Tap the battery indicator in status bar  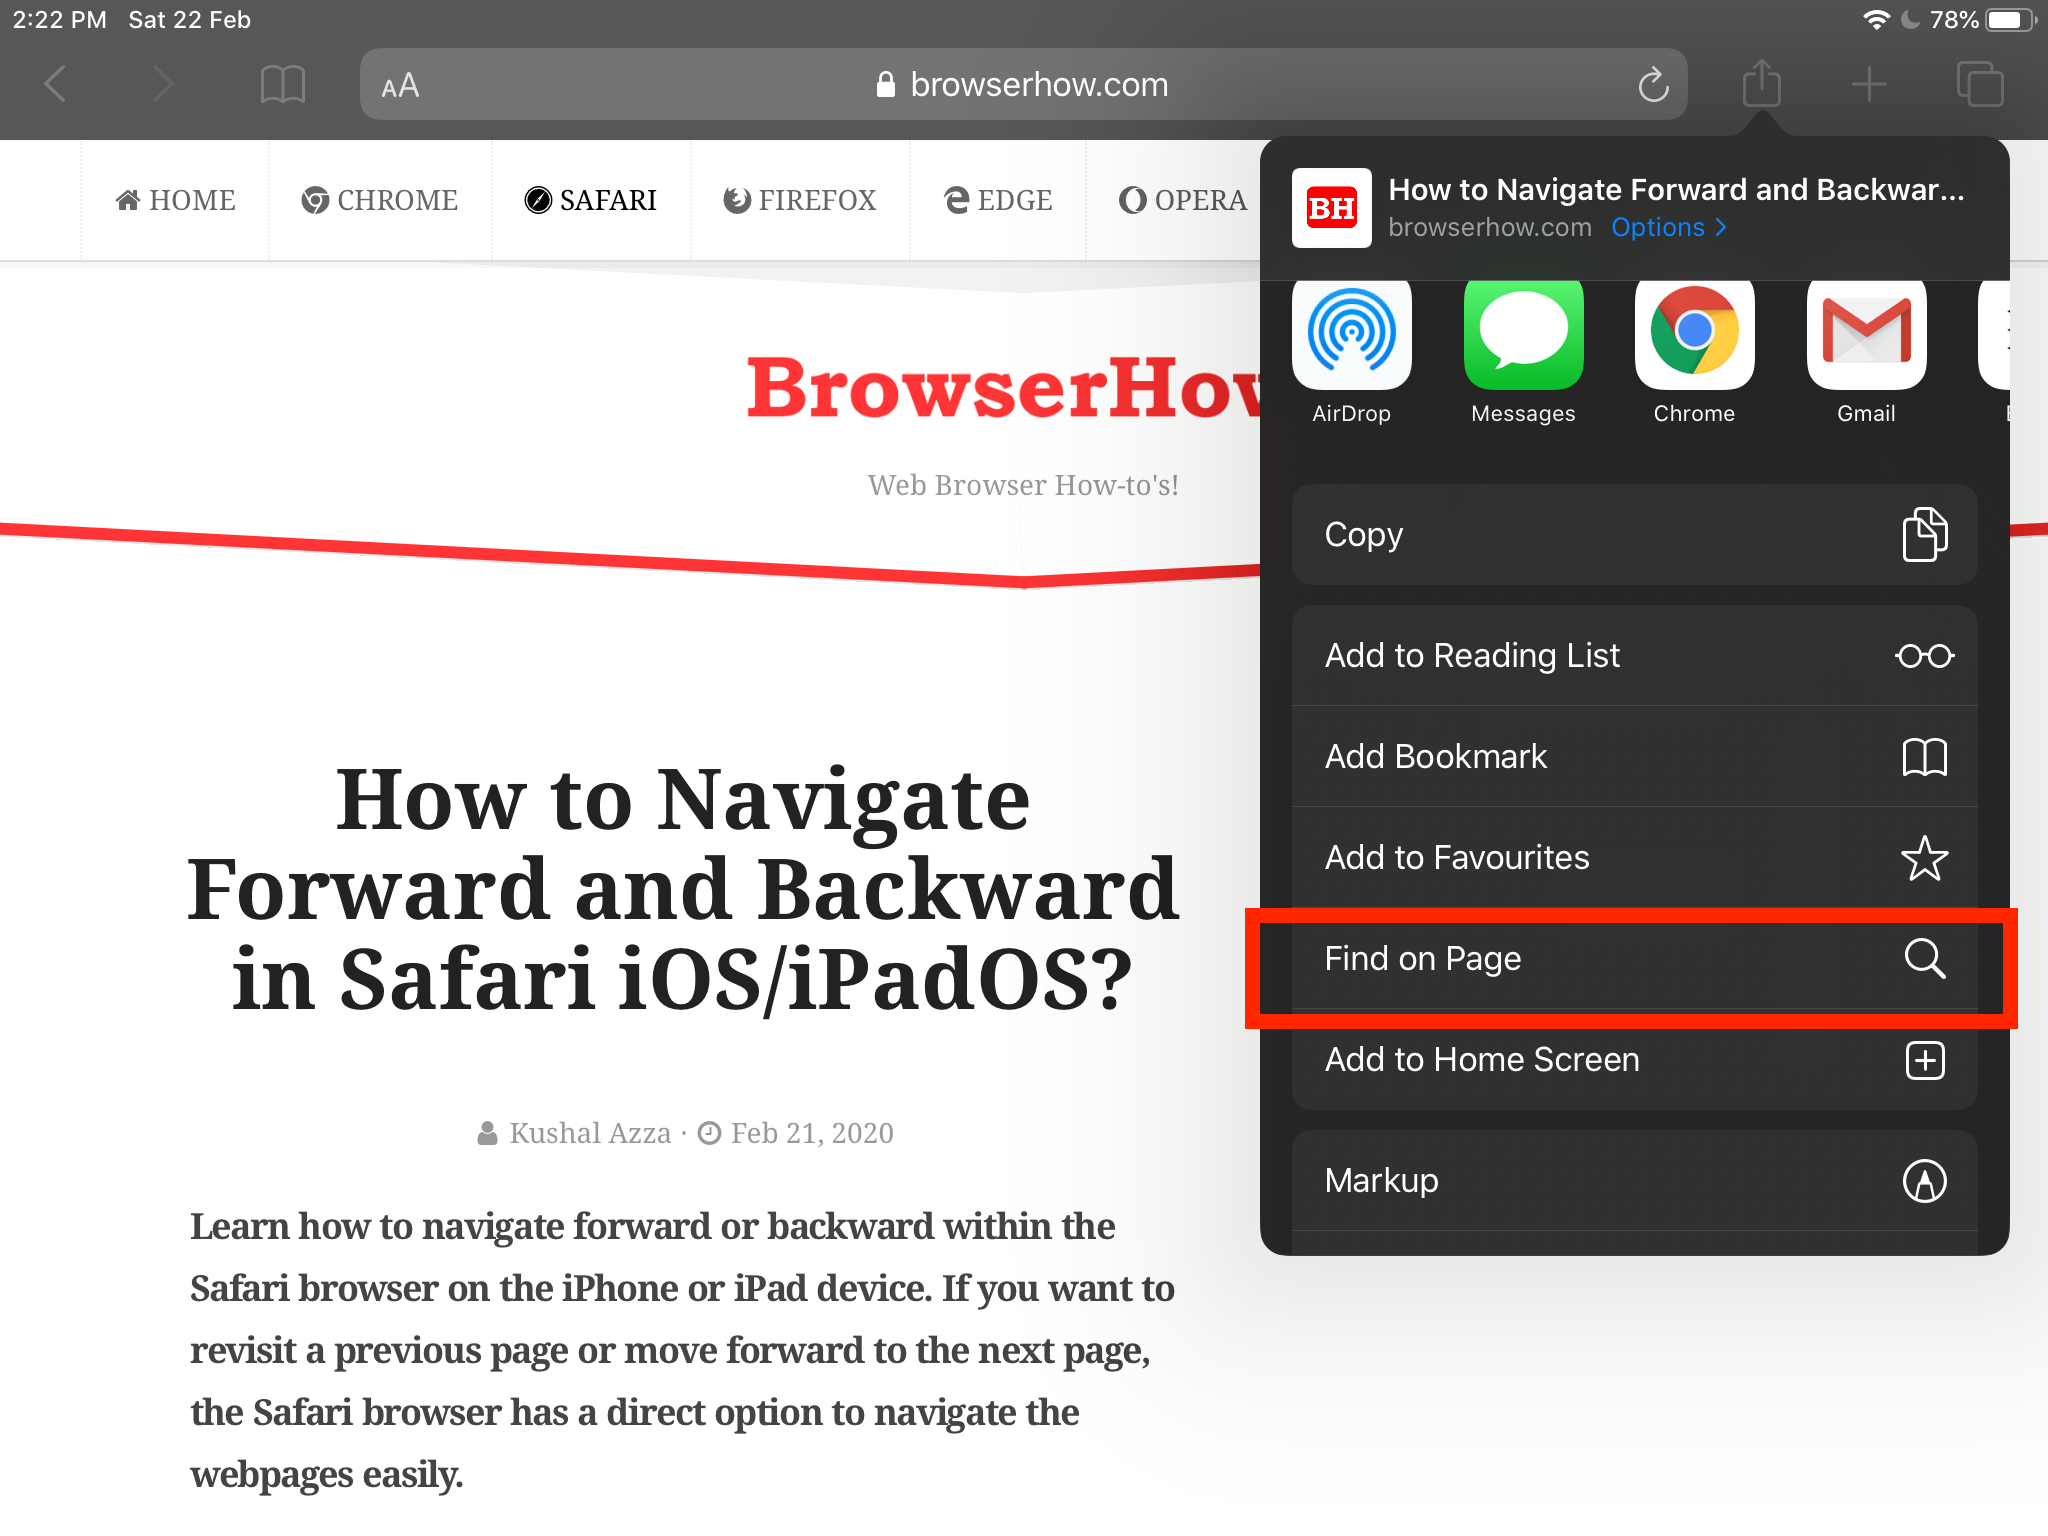point(2011,20)
